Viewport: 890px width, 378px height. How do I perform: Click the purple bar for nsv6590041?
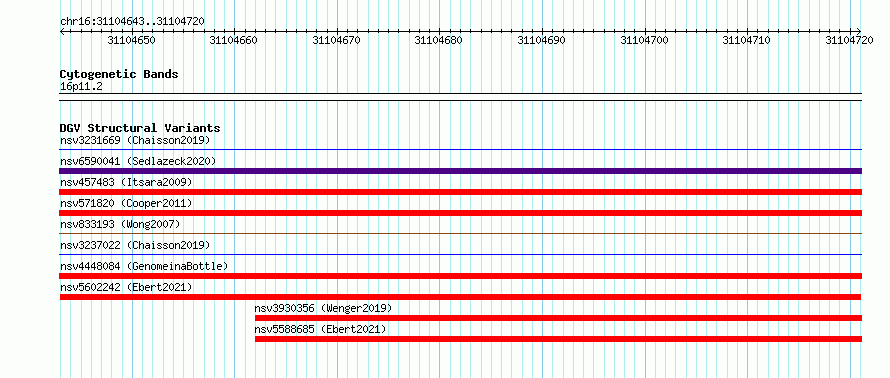click(461, 171)
